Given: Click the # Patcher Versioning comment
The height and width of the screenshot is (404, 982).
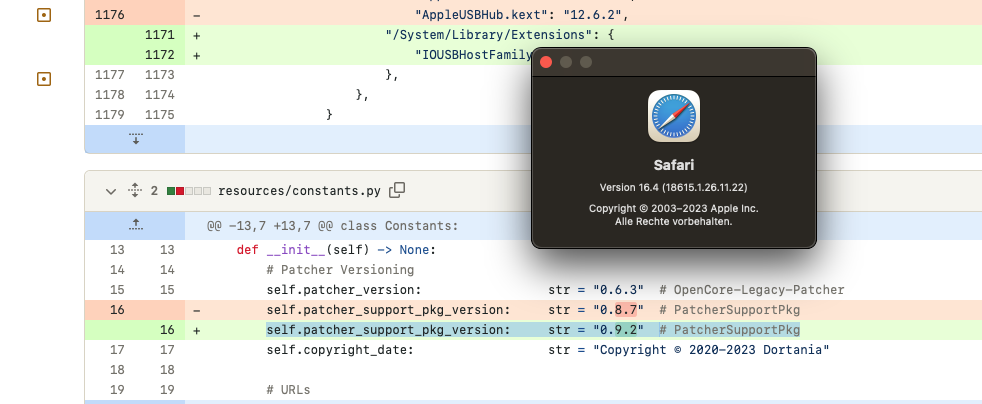Looking at the screenshot, I should 340,270.
